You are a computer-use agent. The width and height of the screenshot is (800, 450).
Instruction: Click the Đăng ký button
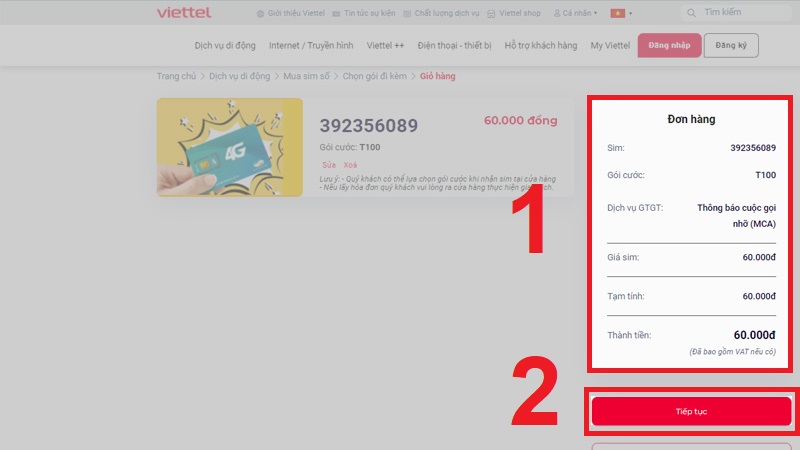click(x=731, y=45)
